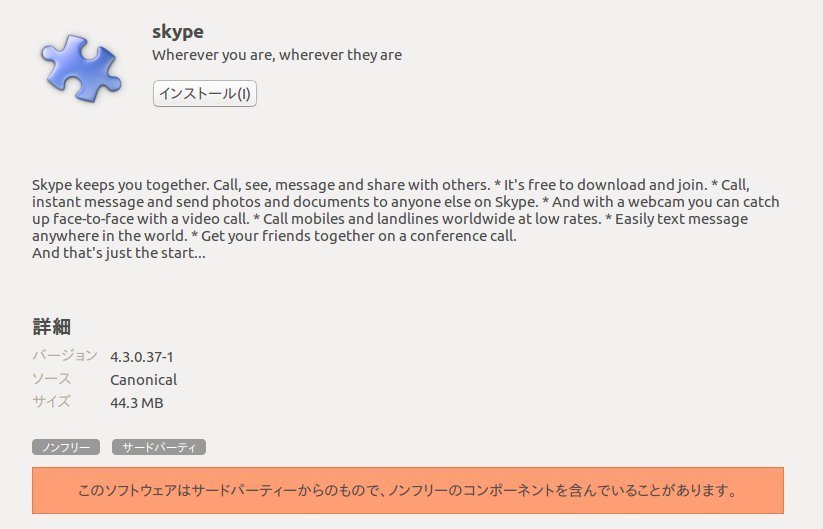The width and height of the screenshot is (823, 529).
Task: Click the 詳細 section heading
Action: tap(51, 326)
